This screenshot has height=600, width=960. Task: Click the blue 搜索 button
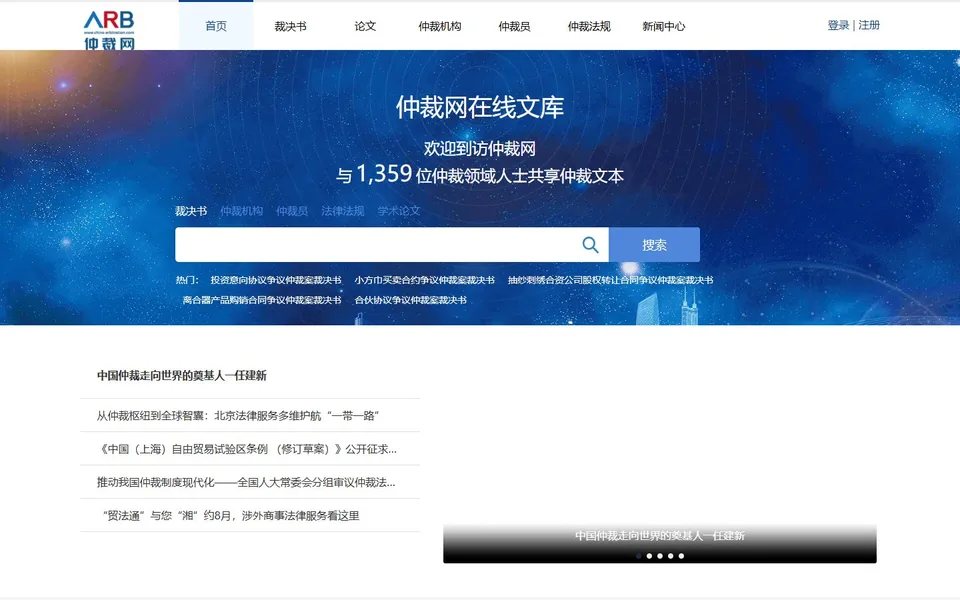pos(654,245)
